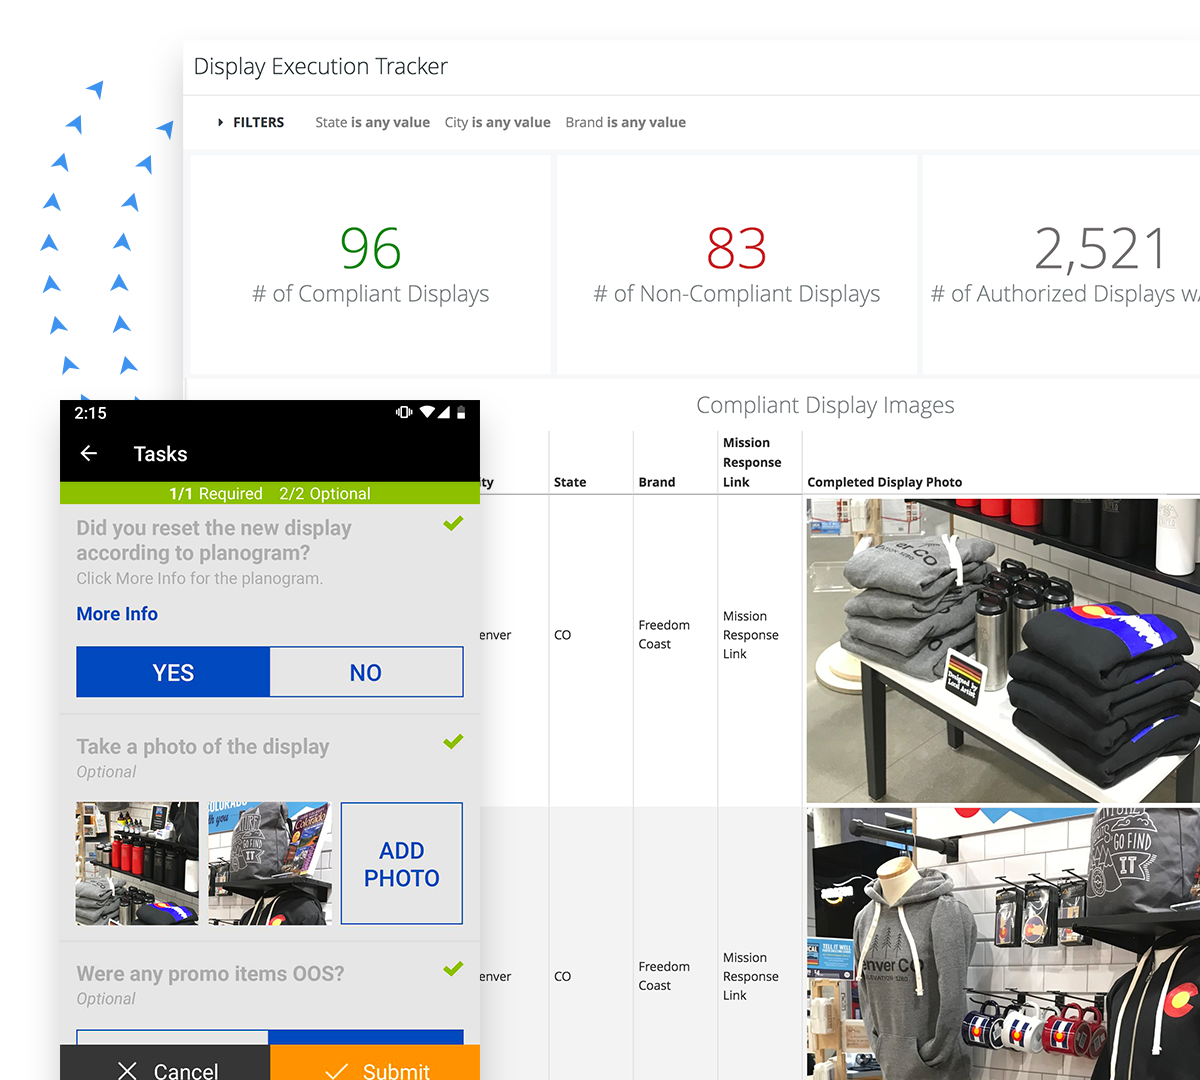Image resolution: width=1200 pixels, height=1080 pixels.
Task: Tap the checkmark beside 'Take a photo of the display'
Action: tap(453, 741)
